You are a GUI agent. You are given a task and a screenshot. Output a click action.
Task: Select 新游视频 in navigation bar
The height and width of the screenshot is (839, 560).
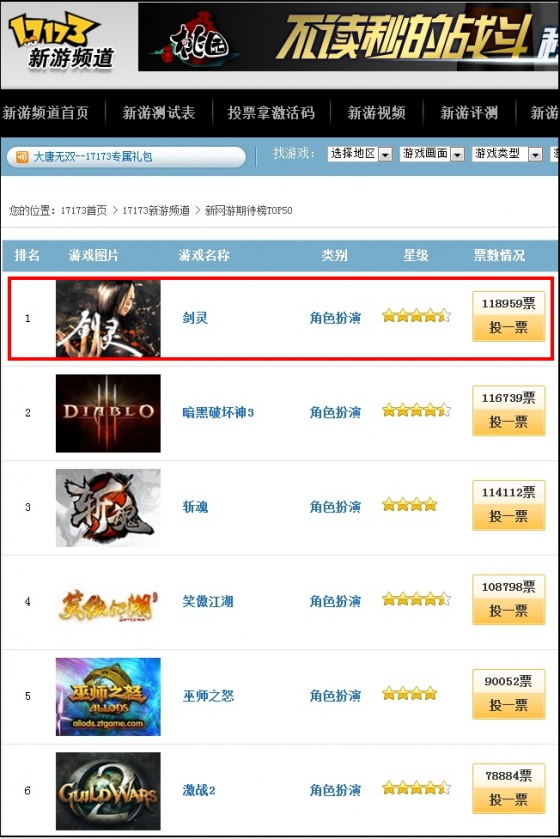click(x=377, y=113)
